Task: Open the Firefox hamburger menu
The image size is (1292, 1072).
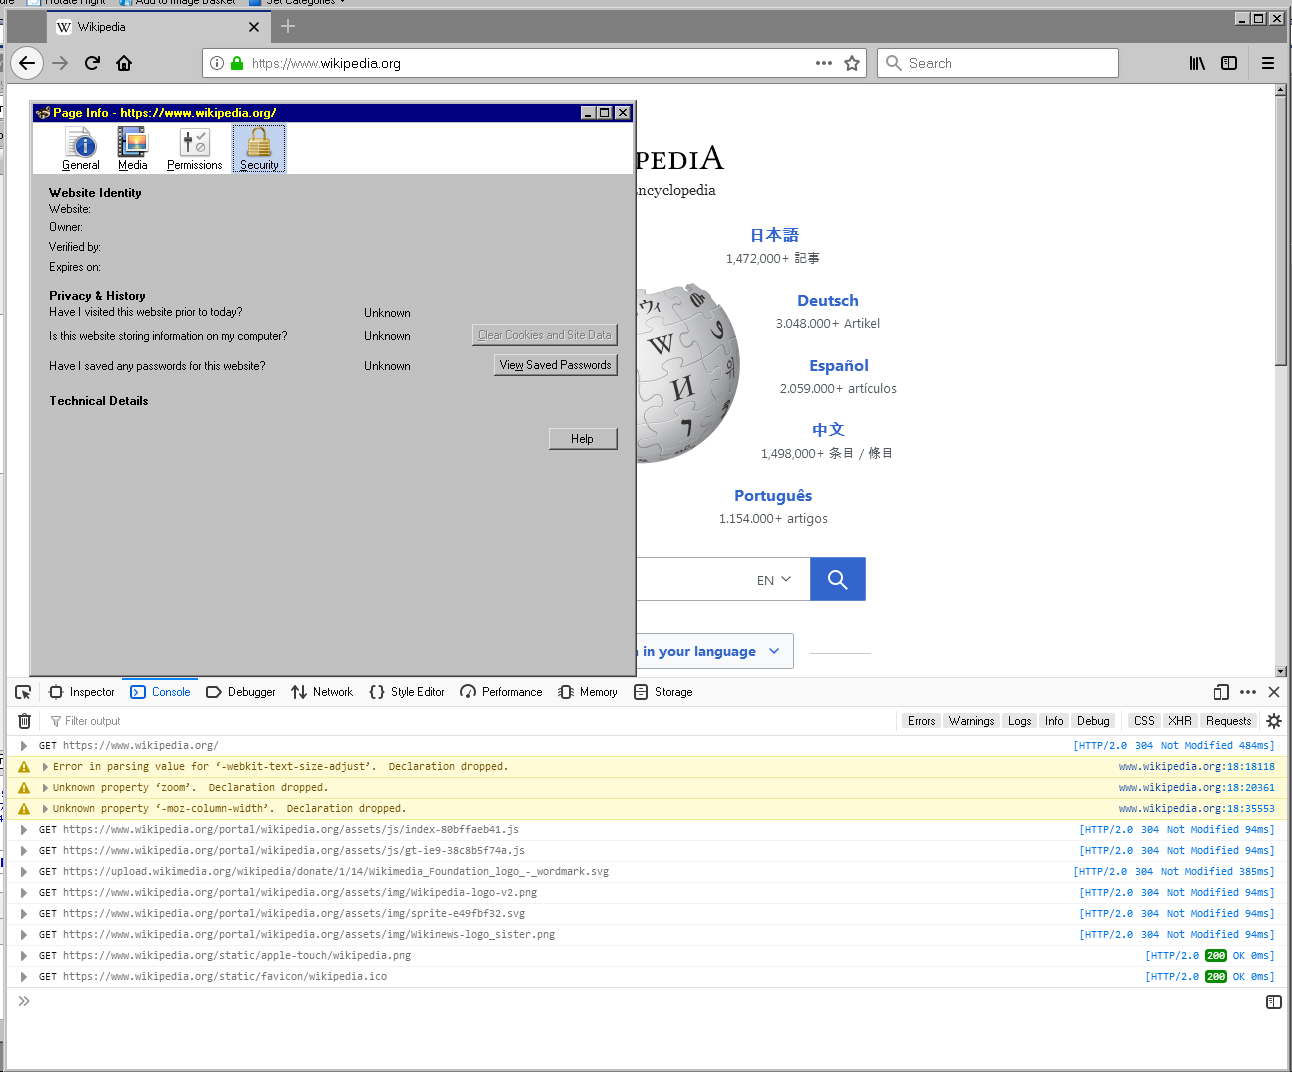Action: 1268,63
